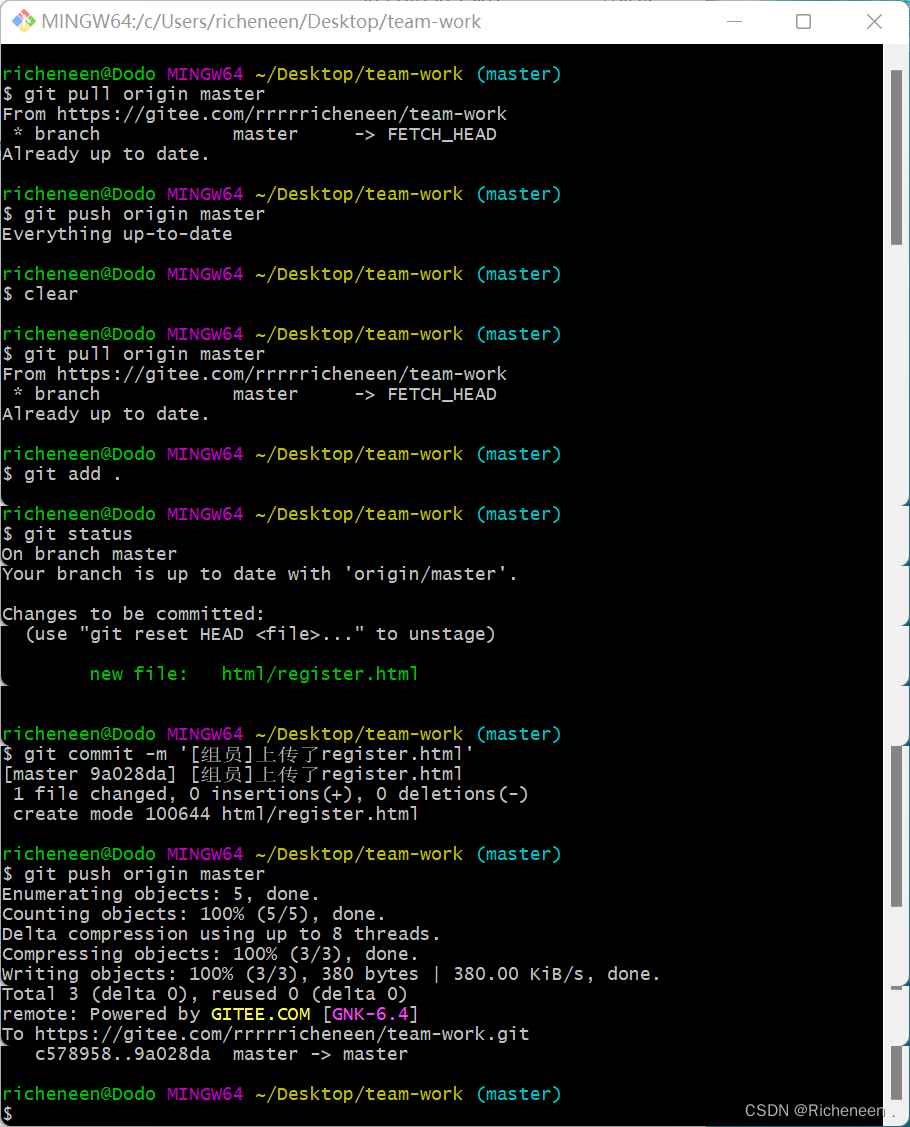Minimize the MINGW64 terminal window

[x=735, y=22]
